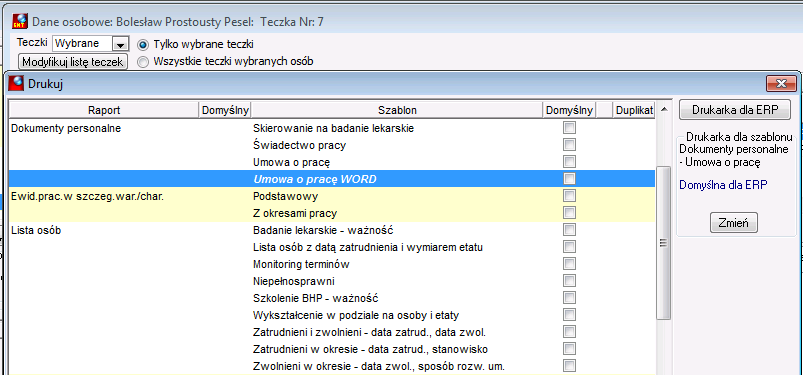Click the list scrollbar up arrow

tap(664, 109)
